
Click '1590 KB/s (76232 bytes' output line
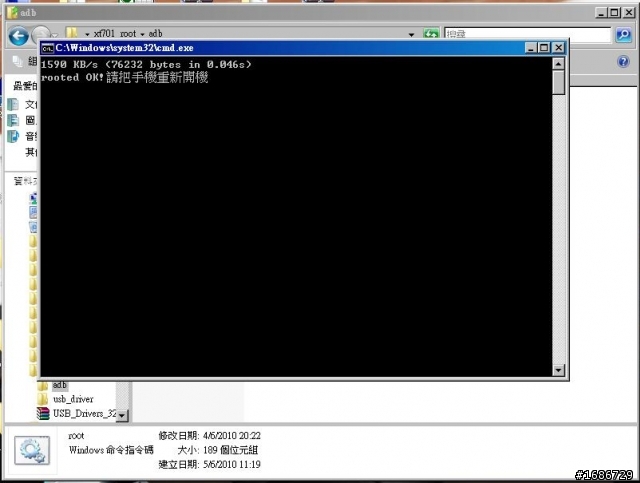pyautogui.click(x=146, y=65)
